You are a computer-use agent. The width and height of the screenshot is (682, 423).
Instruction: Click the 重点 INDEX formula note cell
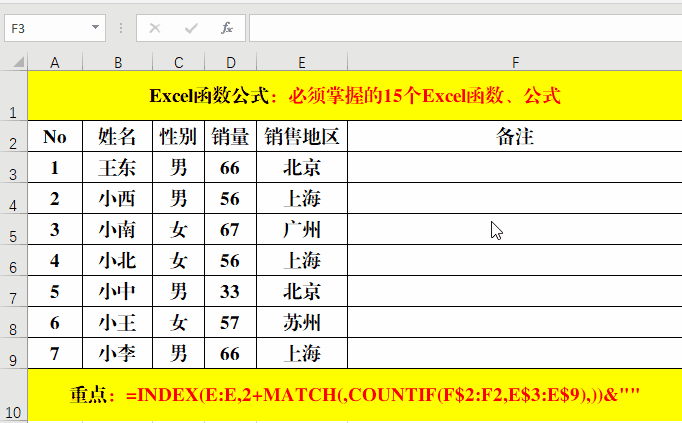pyautogui.click(x=355, y=395)
